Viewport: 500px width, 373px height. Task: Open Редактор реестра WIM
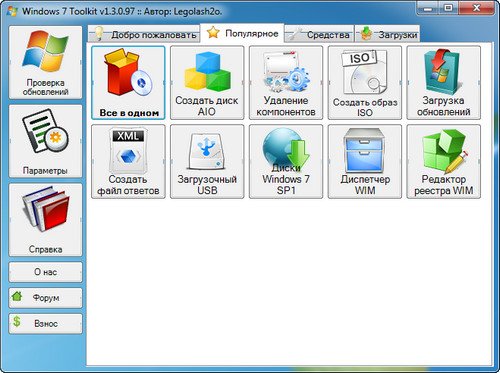(444, 162)
